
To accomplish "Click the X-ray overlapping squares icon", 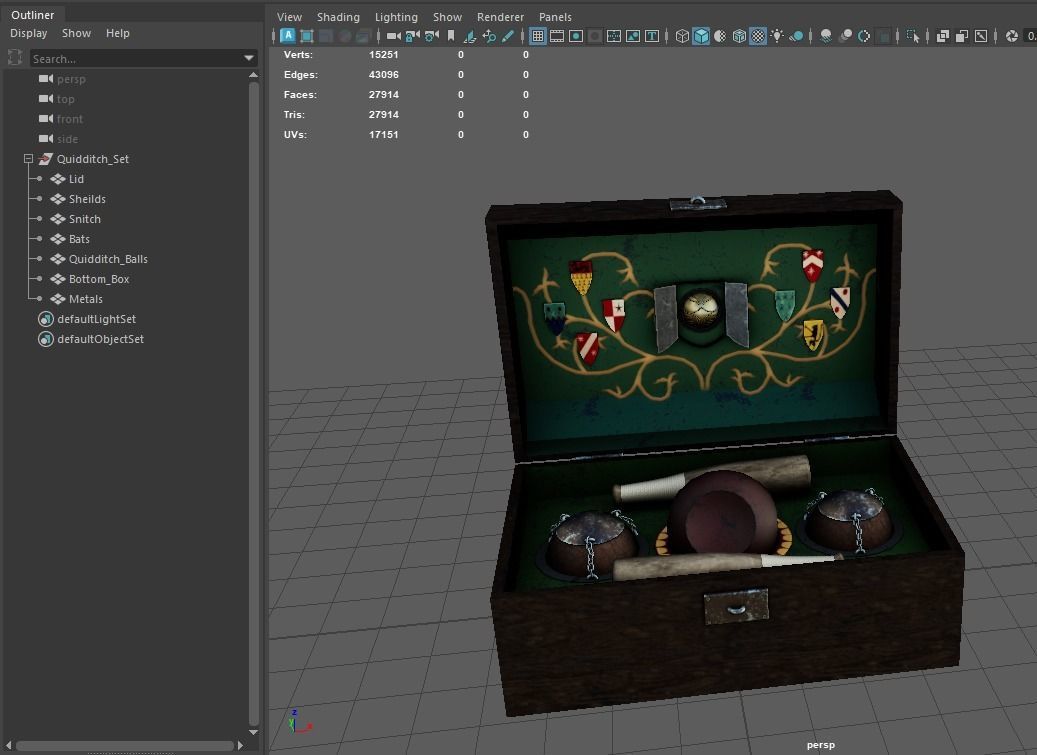I will (x=943, y=36).
